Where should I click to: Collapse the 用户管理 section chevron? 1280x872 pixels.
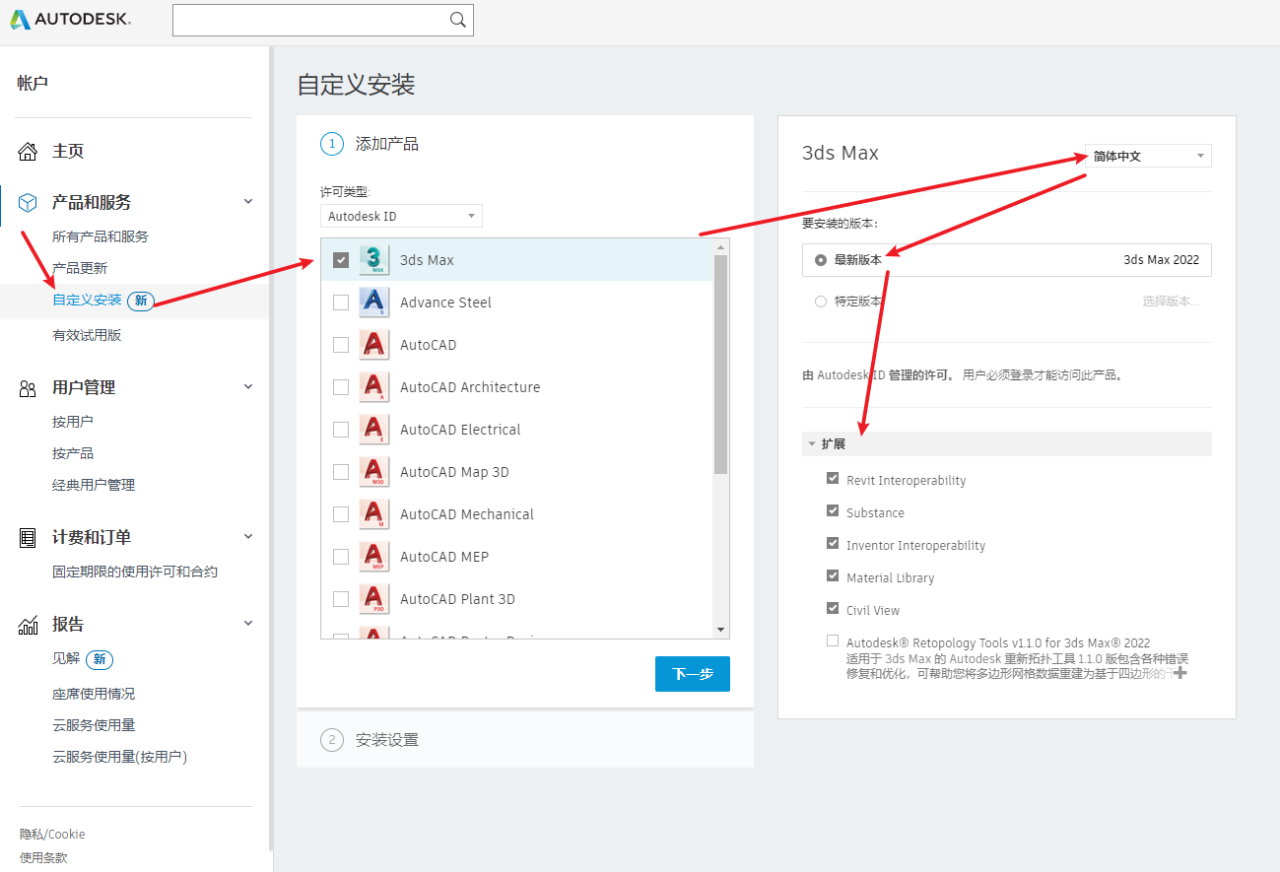pos(249,387)
